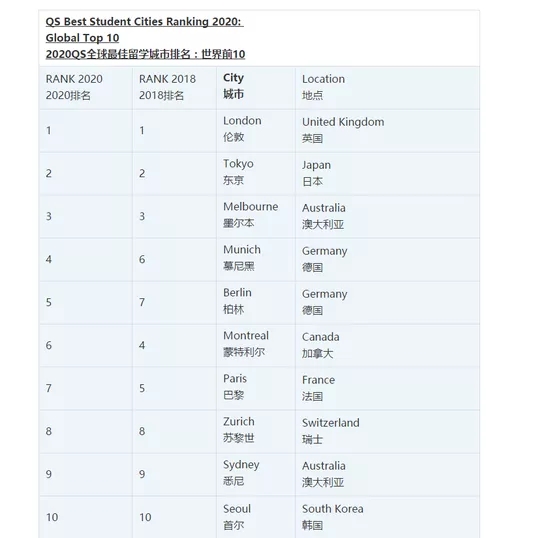Select the Canada location cell

(x=387, y=345)
